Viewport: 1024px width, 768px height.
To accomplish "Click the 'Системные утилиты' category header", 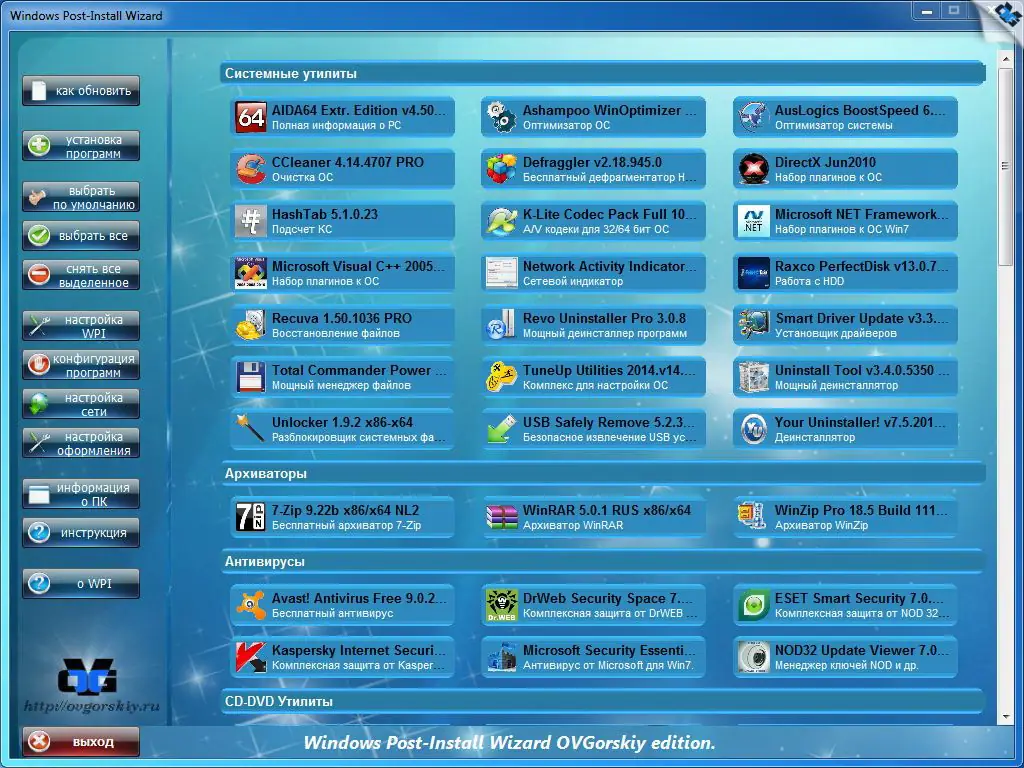I will [x=602, y=73].
